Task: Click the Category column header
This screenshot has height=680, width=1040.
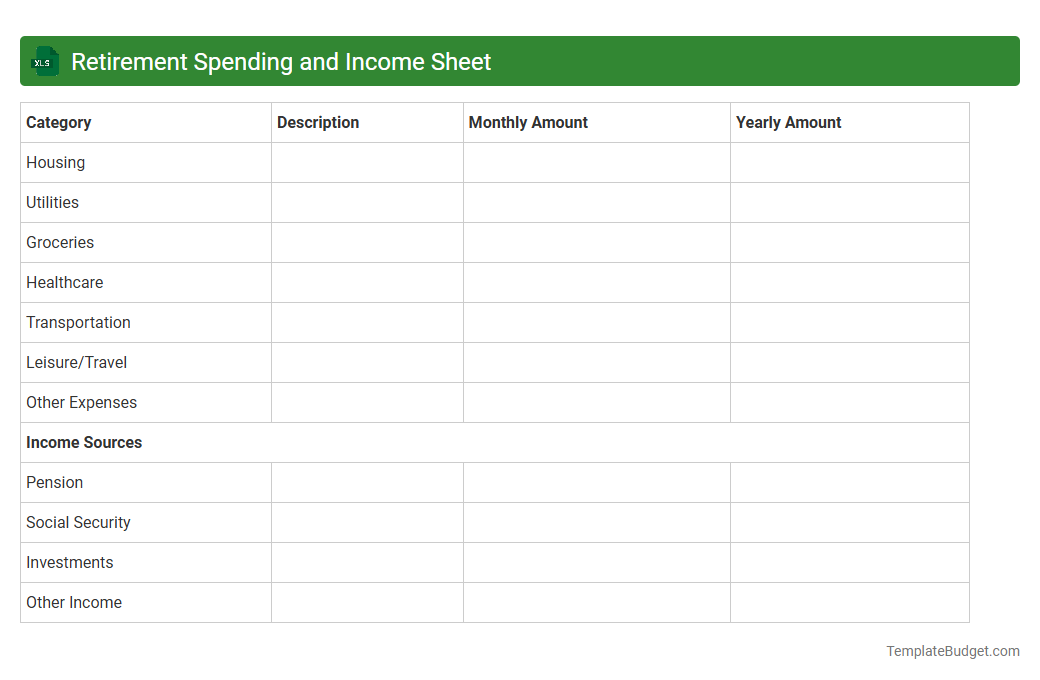Action: coord(58,122)
